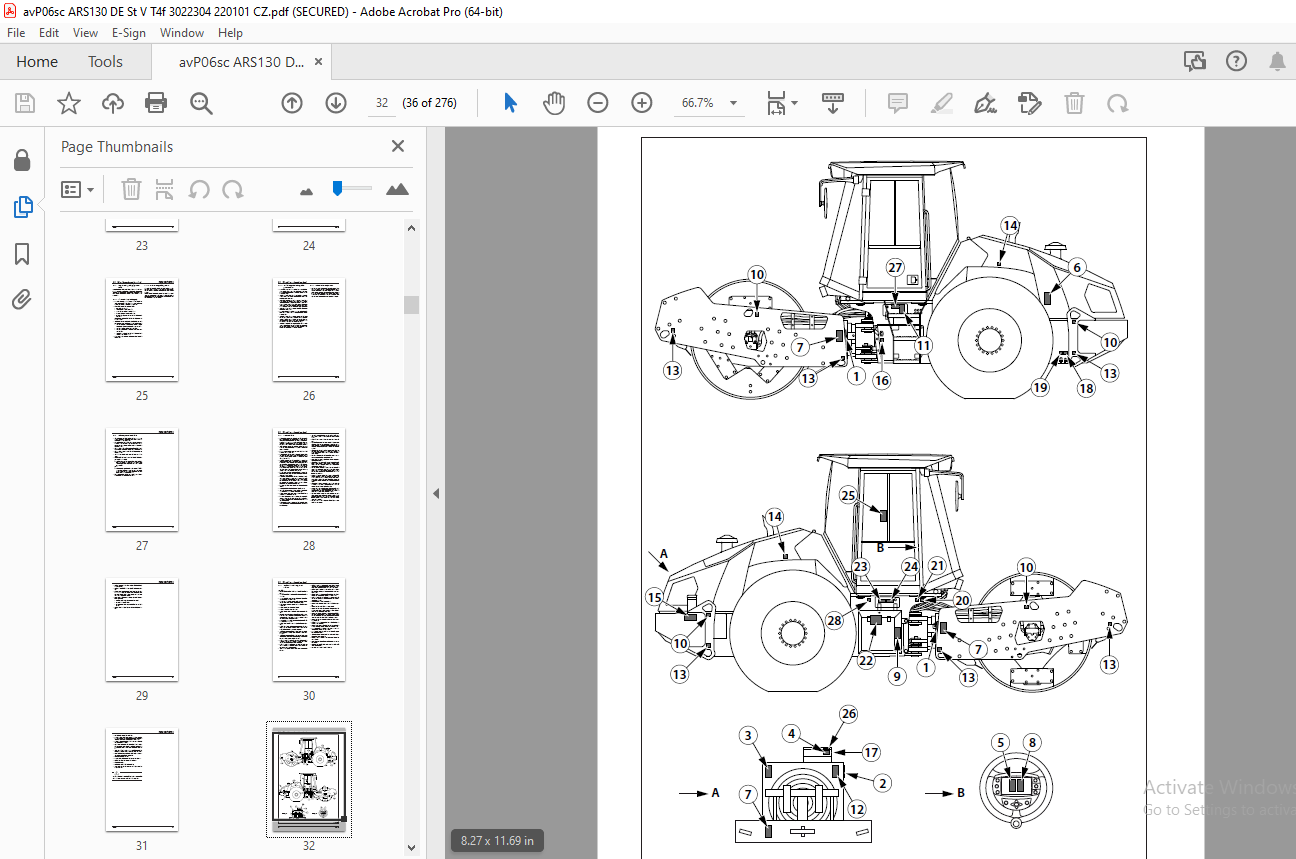Image resolution: width=1296 pixels, height=859 pixels.
Task: Click the upload to cloud icon
Action: pos(113,103)
